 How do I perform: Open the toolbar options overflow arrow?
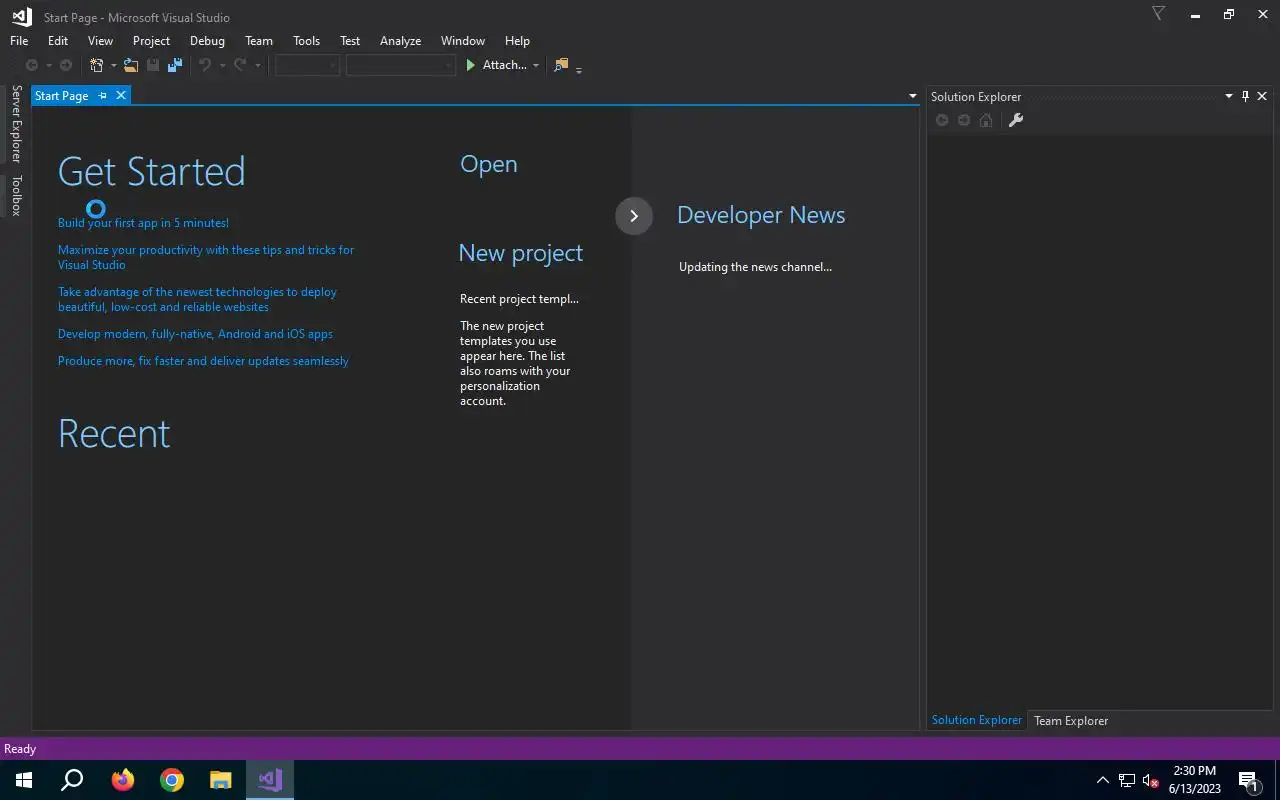579,69
